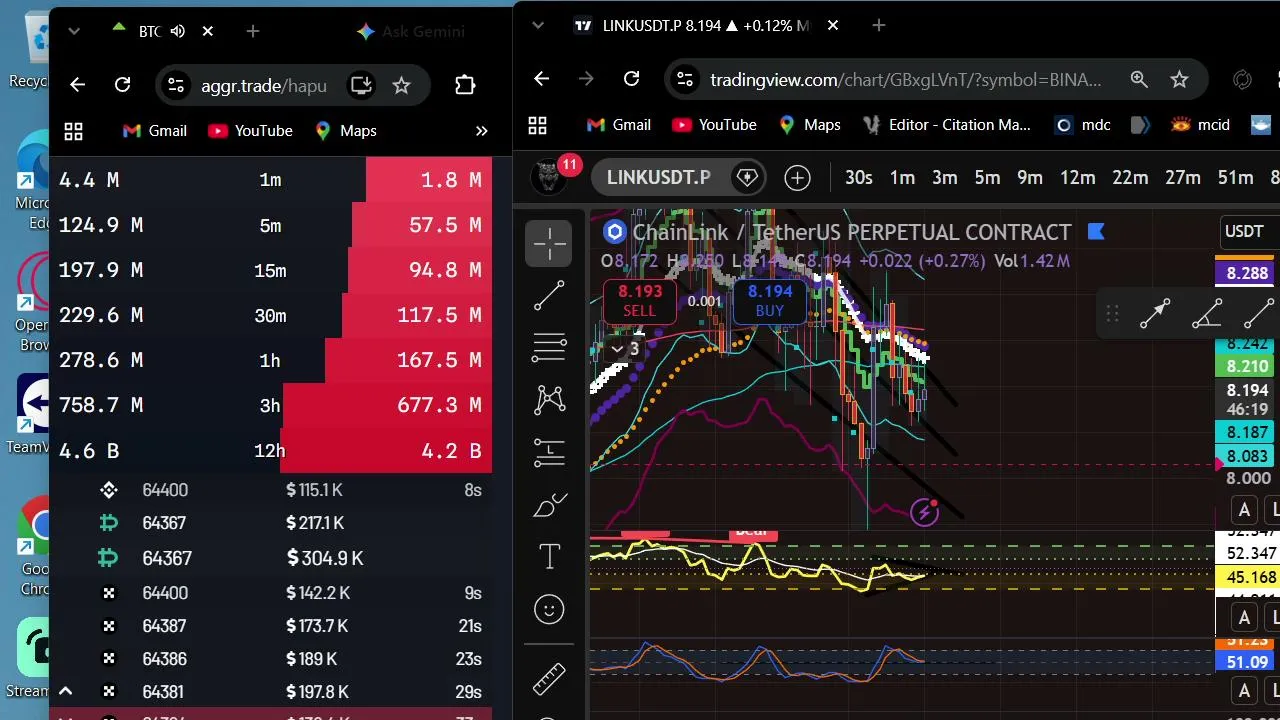Open the forecasting and measurement tools

pos(549,453)
